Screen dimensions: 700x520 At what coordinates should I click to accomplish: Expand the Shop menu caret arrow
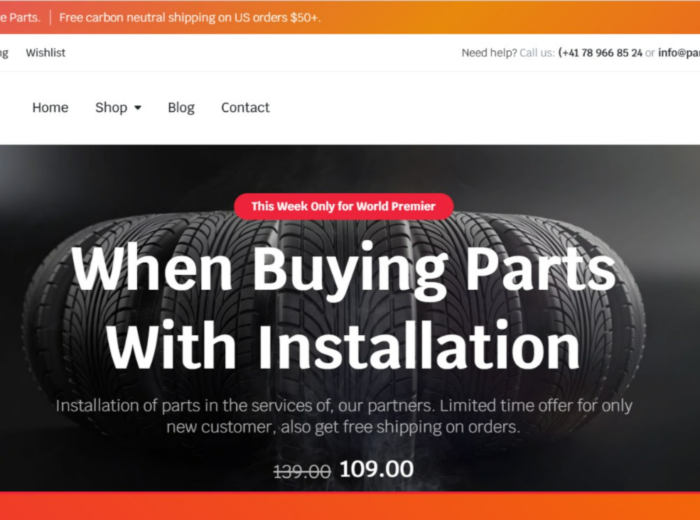(x=138, y=108)
